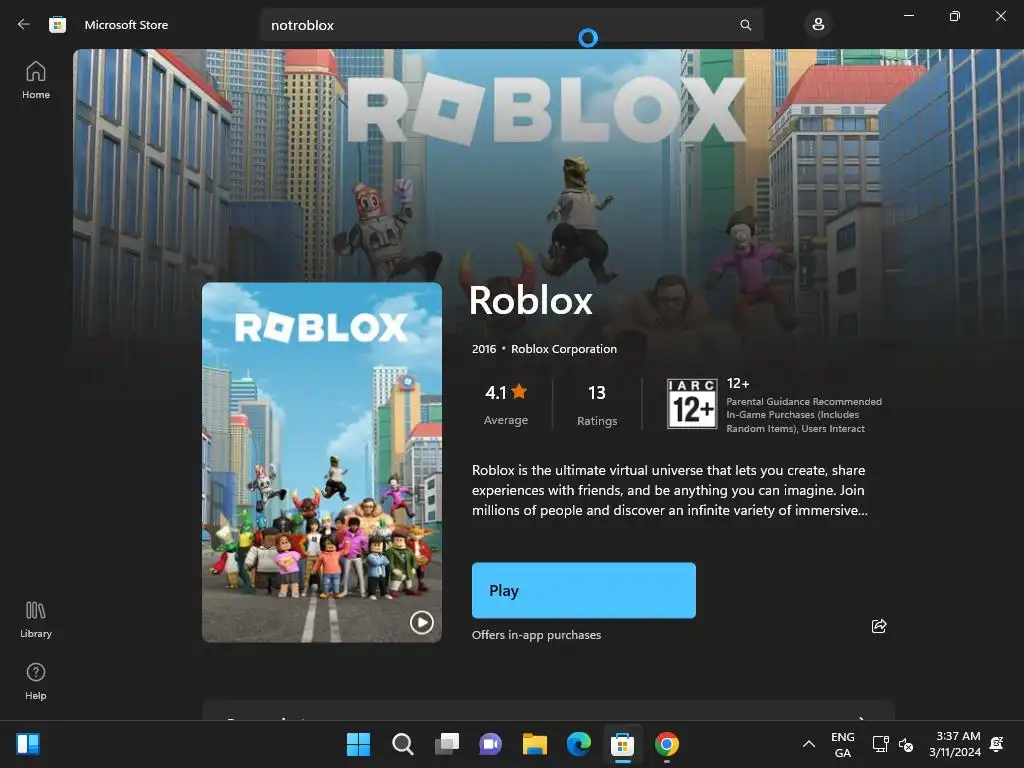The height and width of the screenshot is (768, 1024).
Task: Open the Chat app on the taskbar
Action: [490, 744]
